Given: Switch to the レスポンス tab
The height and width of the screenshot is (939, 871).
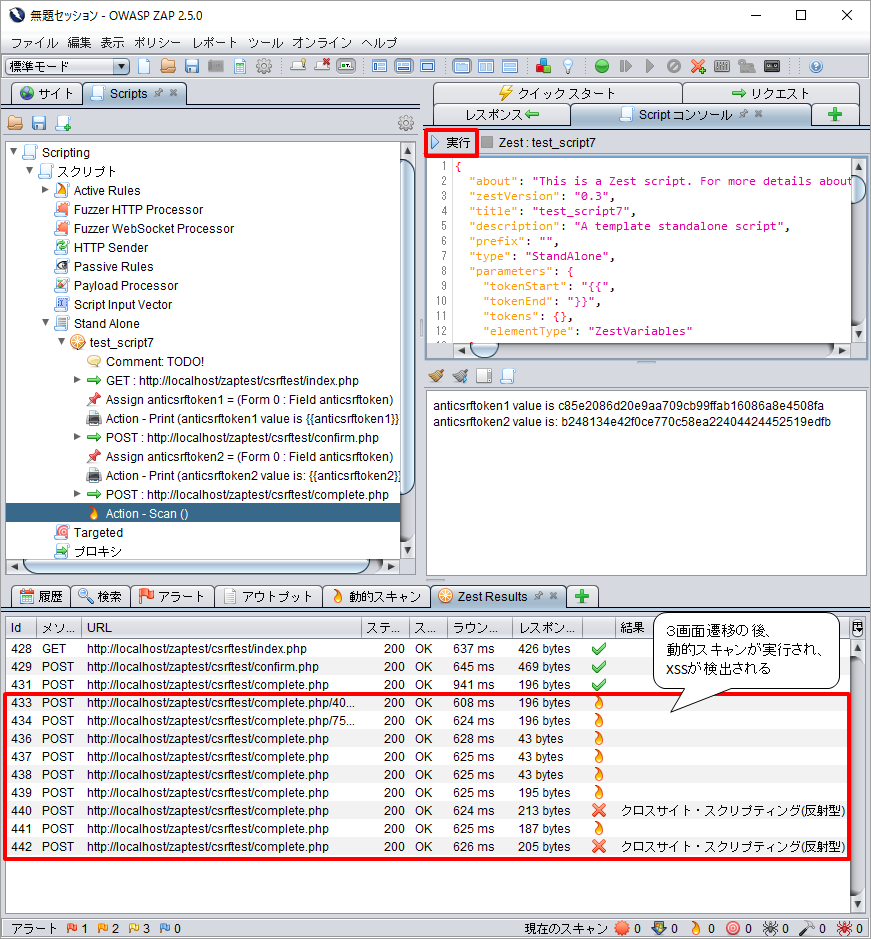Looking at the screenshot, I should [502, 114].
